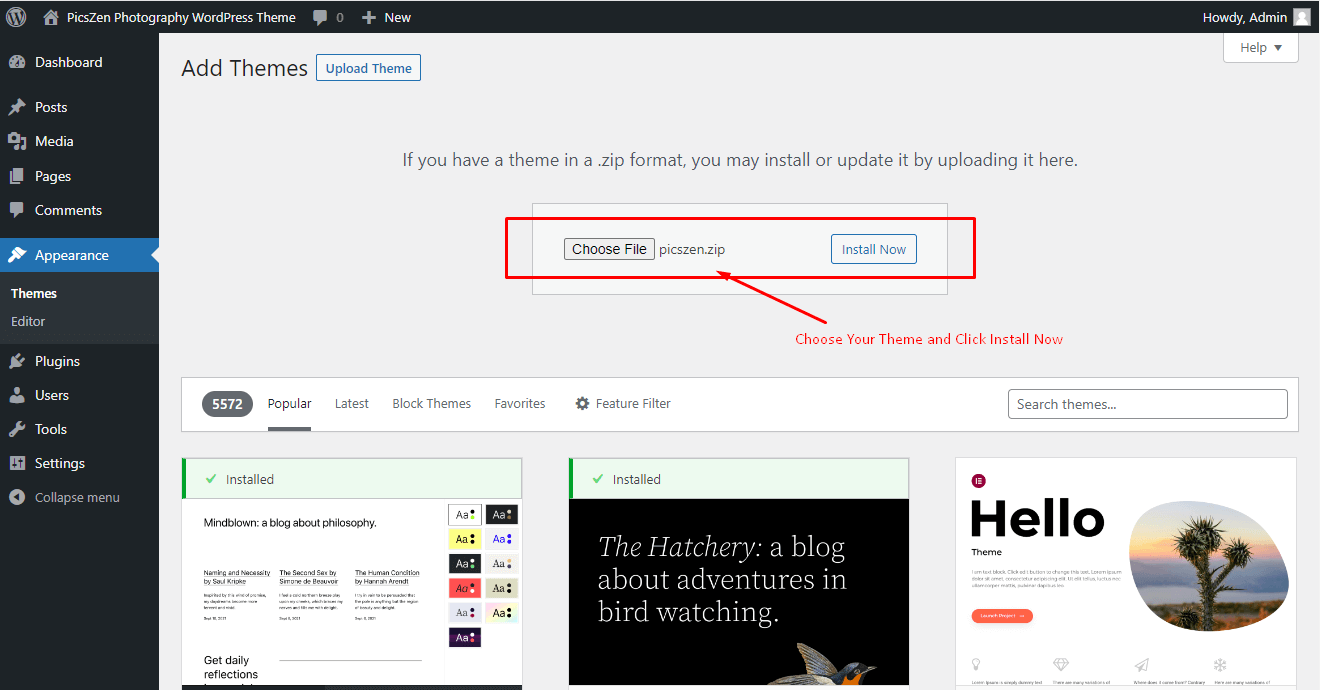Focus the Search themes input field
This screenshot has height=690, width=1320.
pyautogui.click(x=1148, y=404)
